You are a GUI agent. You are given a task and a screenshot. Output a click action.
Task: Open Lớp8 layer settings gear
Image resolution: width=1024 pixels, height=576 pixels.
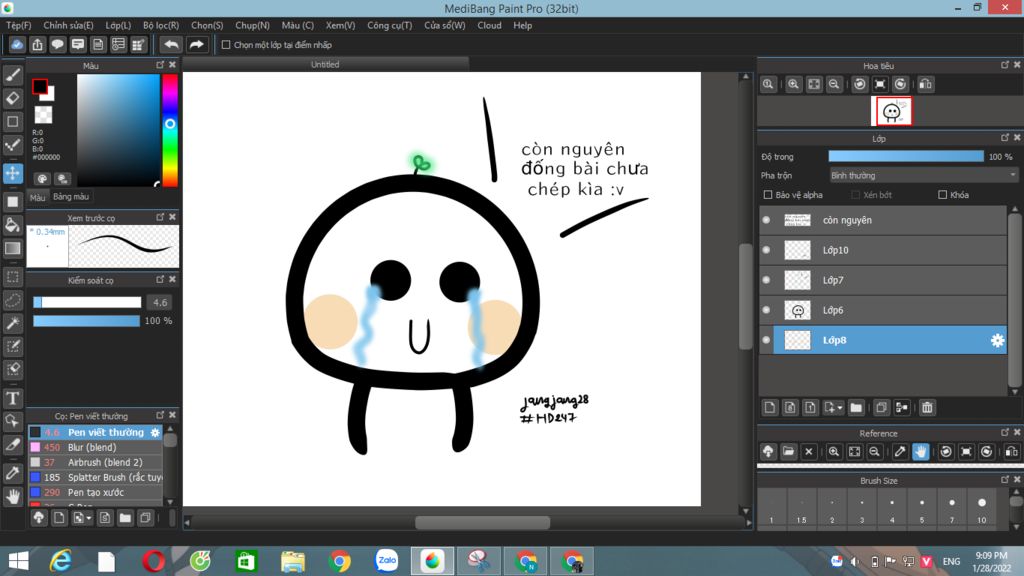tap(997, 340)
